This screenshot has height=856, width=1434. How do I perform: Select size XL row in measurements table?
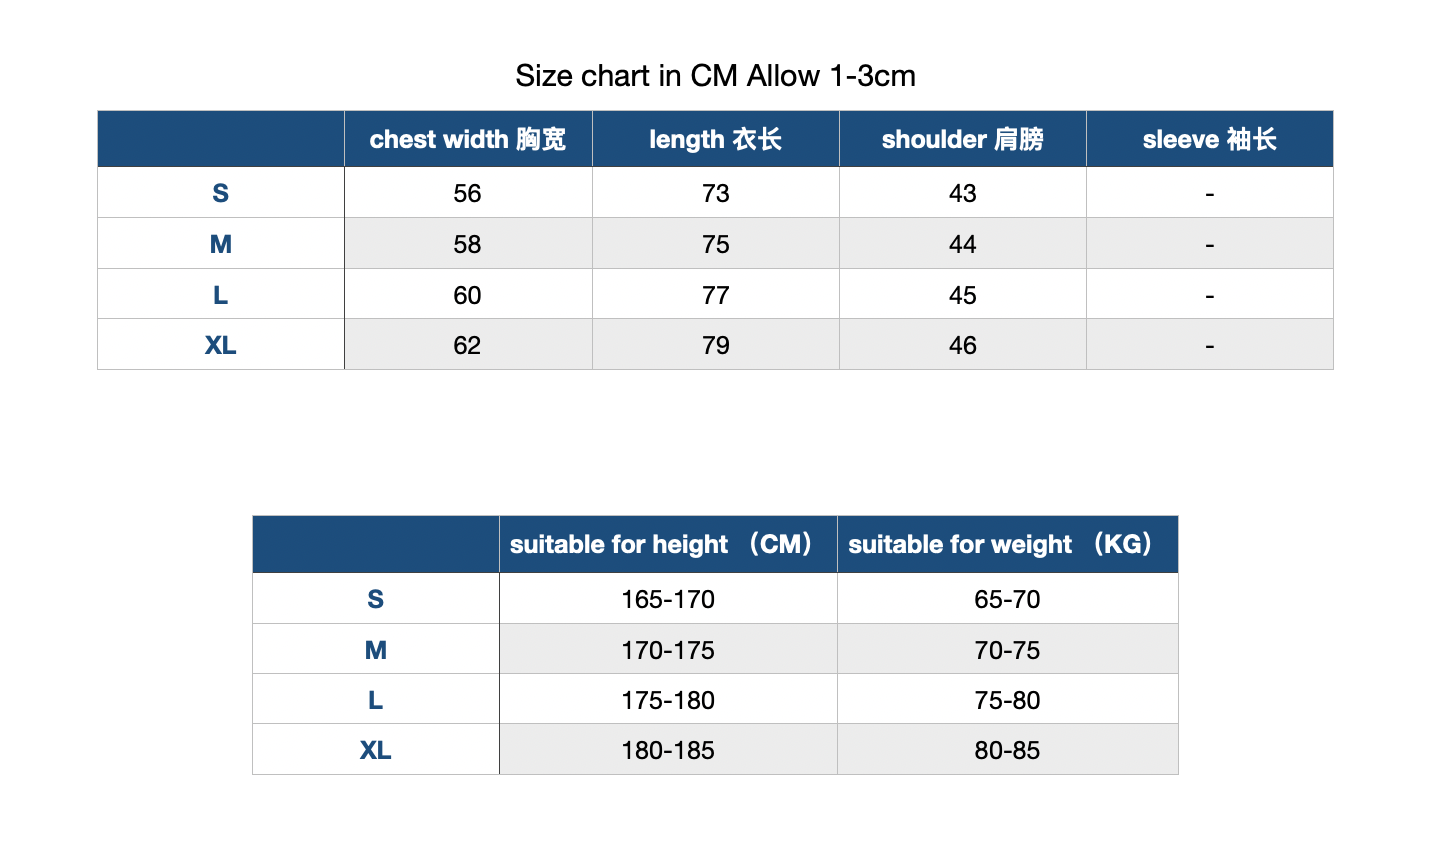click(715, 345)
